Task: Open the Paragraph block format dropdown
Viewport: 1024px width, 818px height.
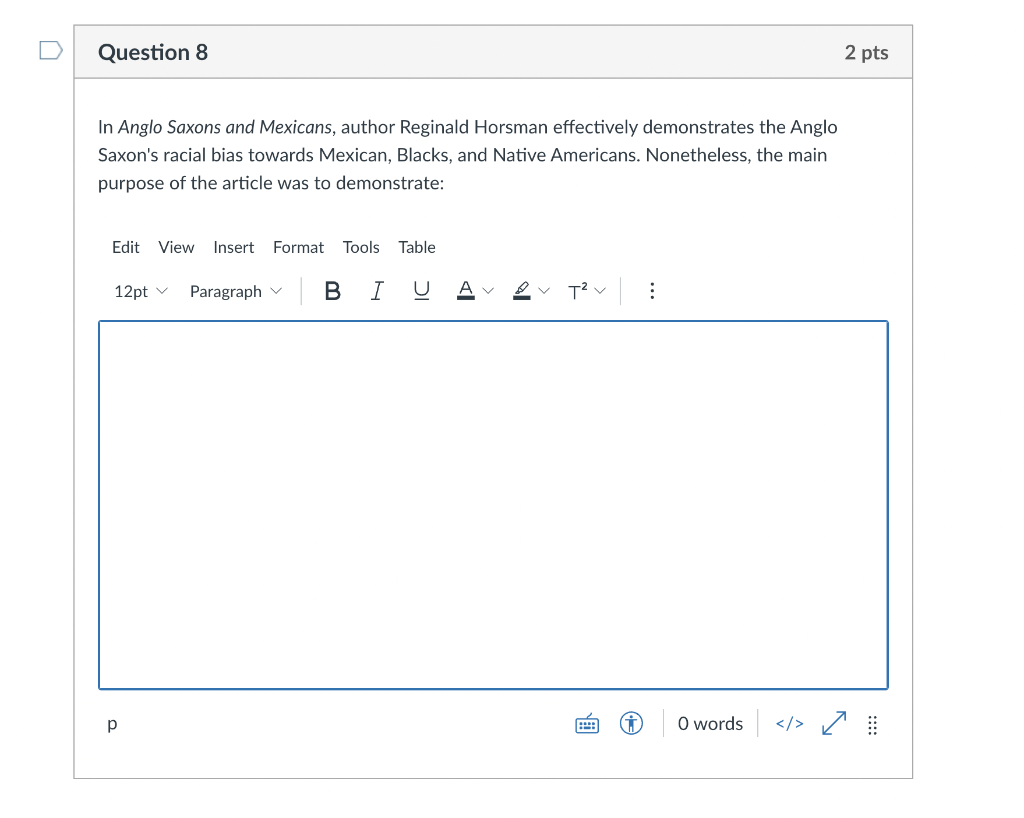Action: 235,292
